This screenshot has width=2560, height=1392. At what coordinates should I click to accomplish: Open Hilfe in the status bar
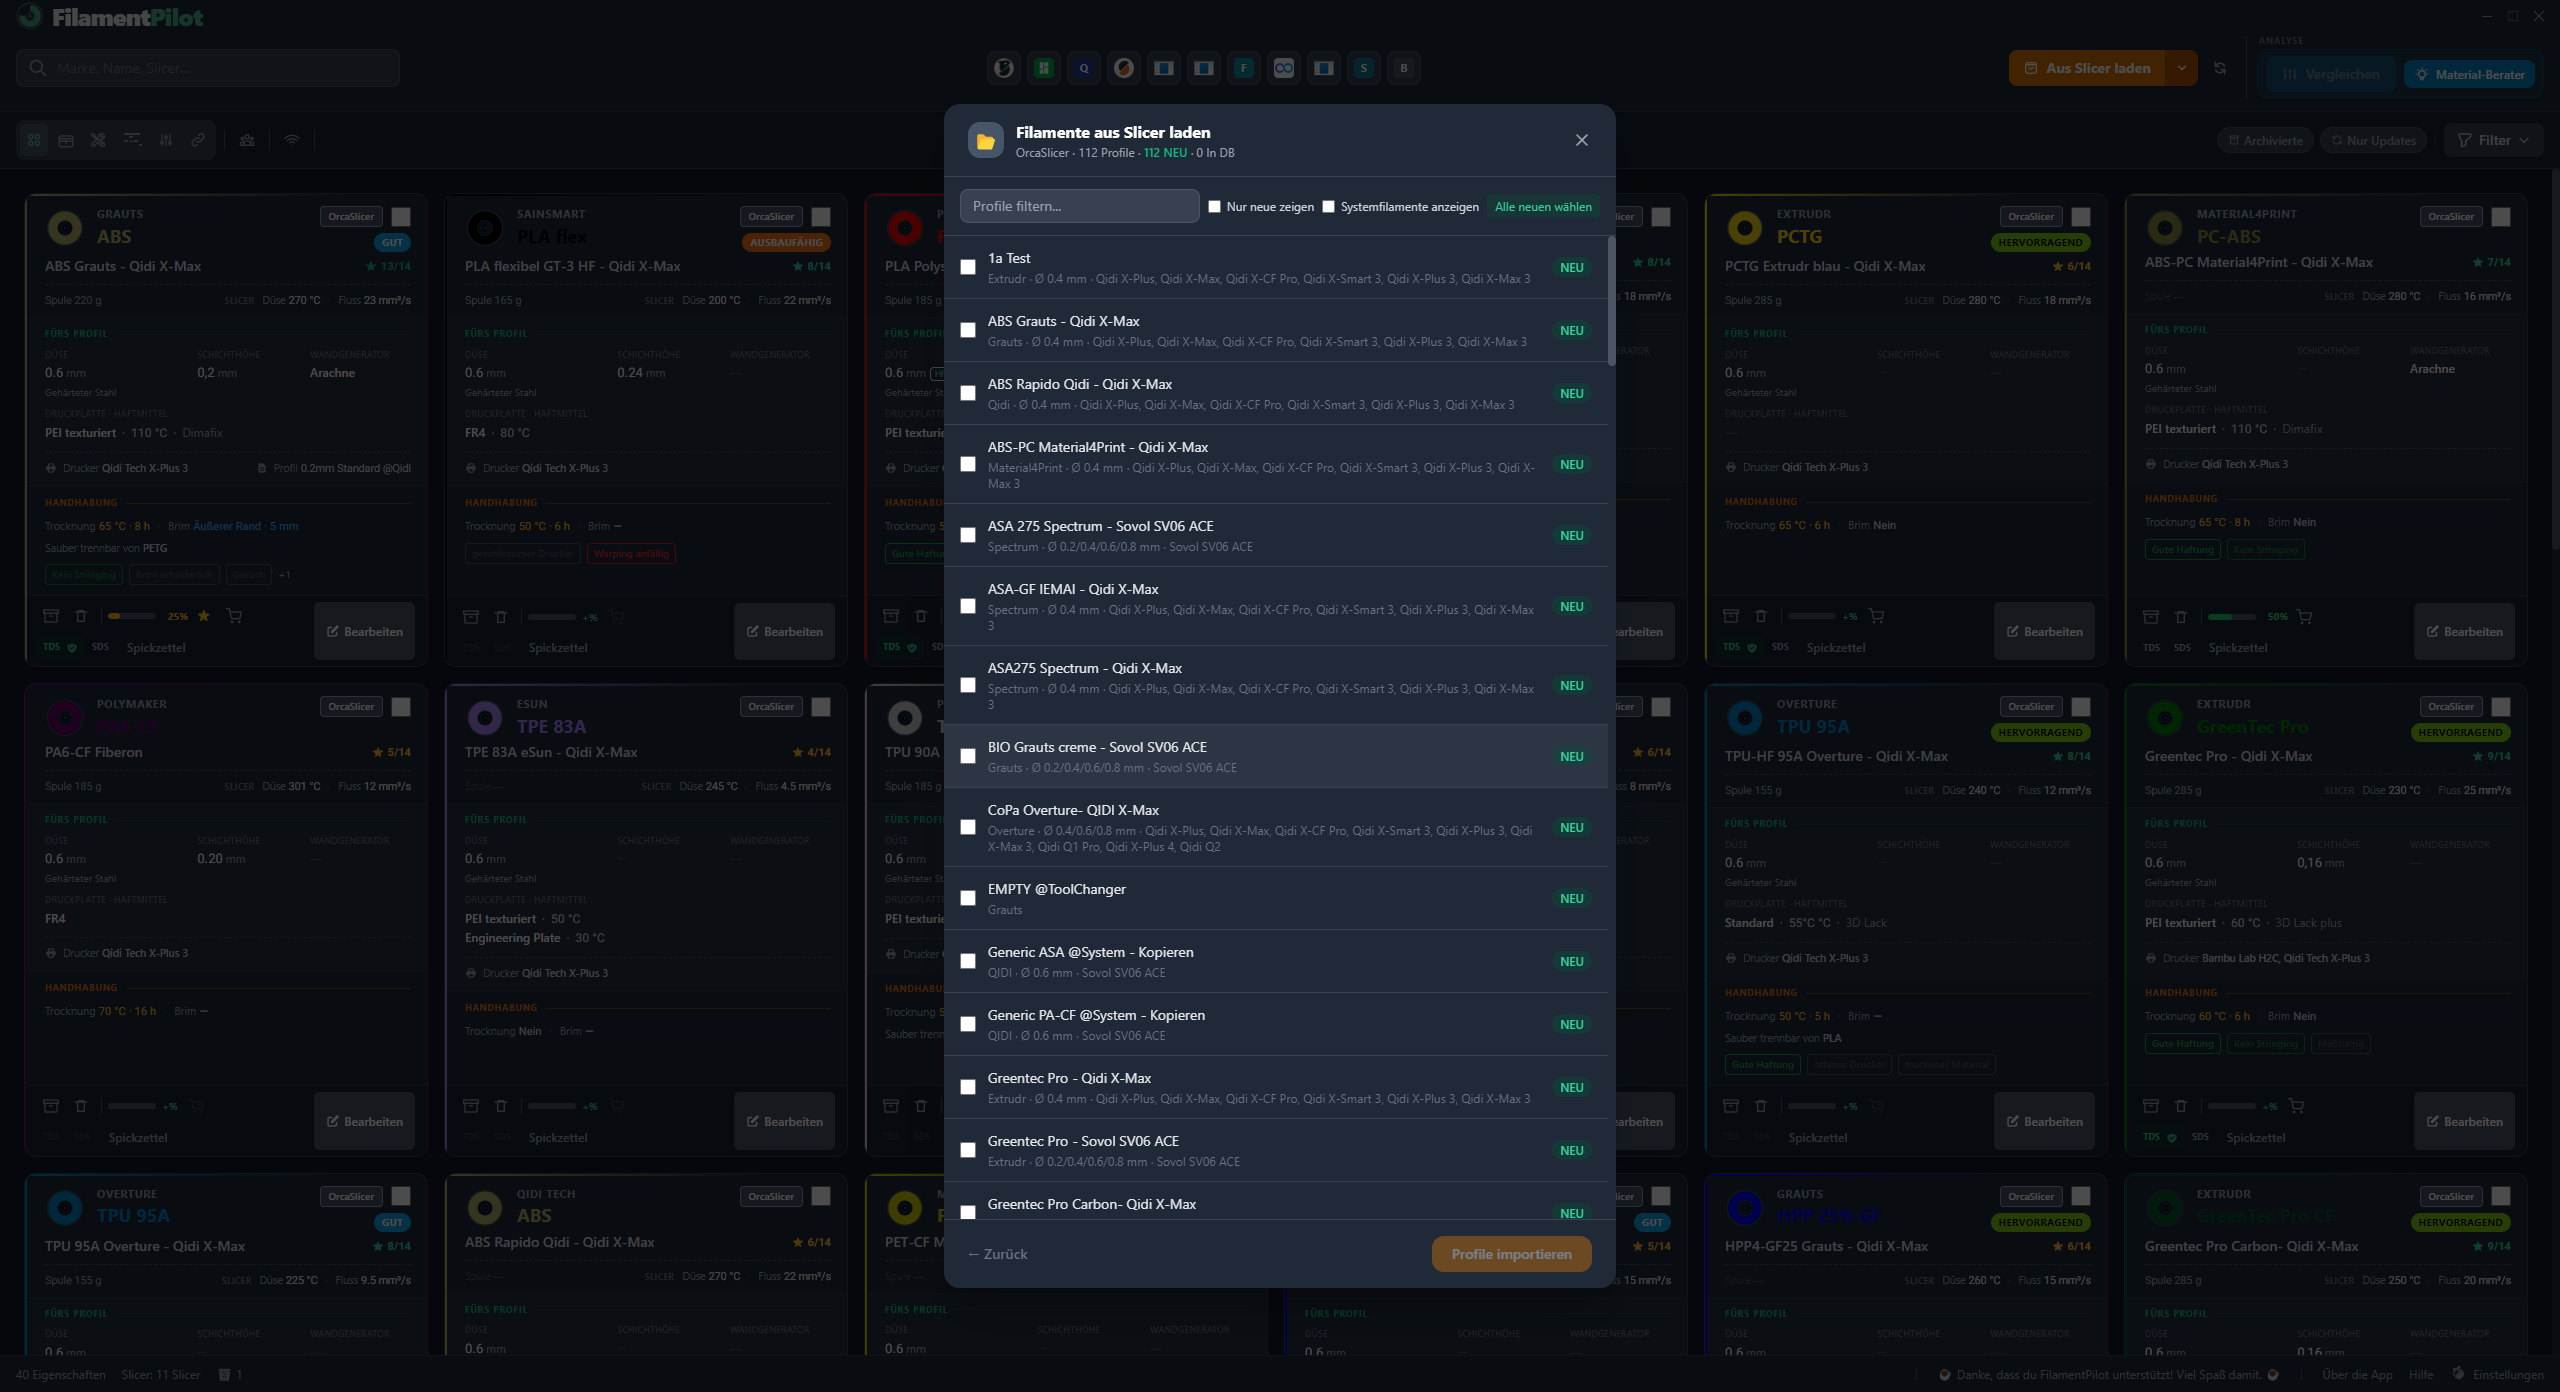pyautogui.click(x=2421, y=1375)
